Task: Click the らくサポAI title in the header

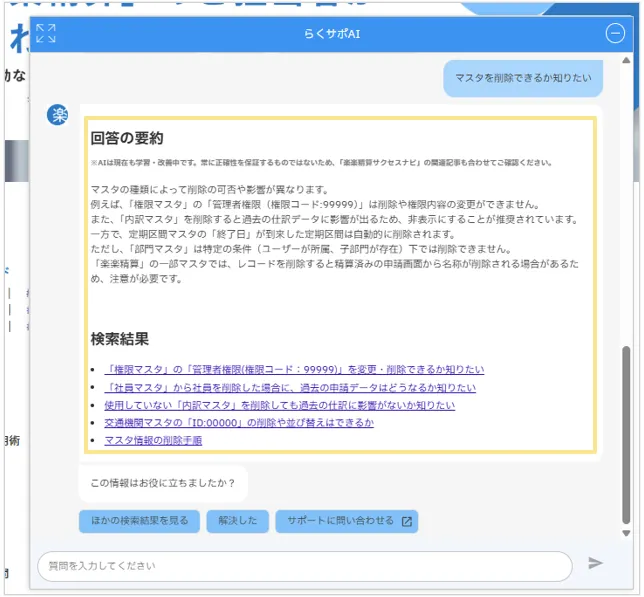Action: (x=331, y=34)
